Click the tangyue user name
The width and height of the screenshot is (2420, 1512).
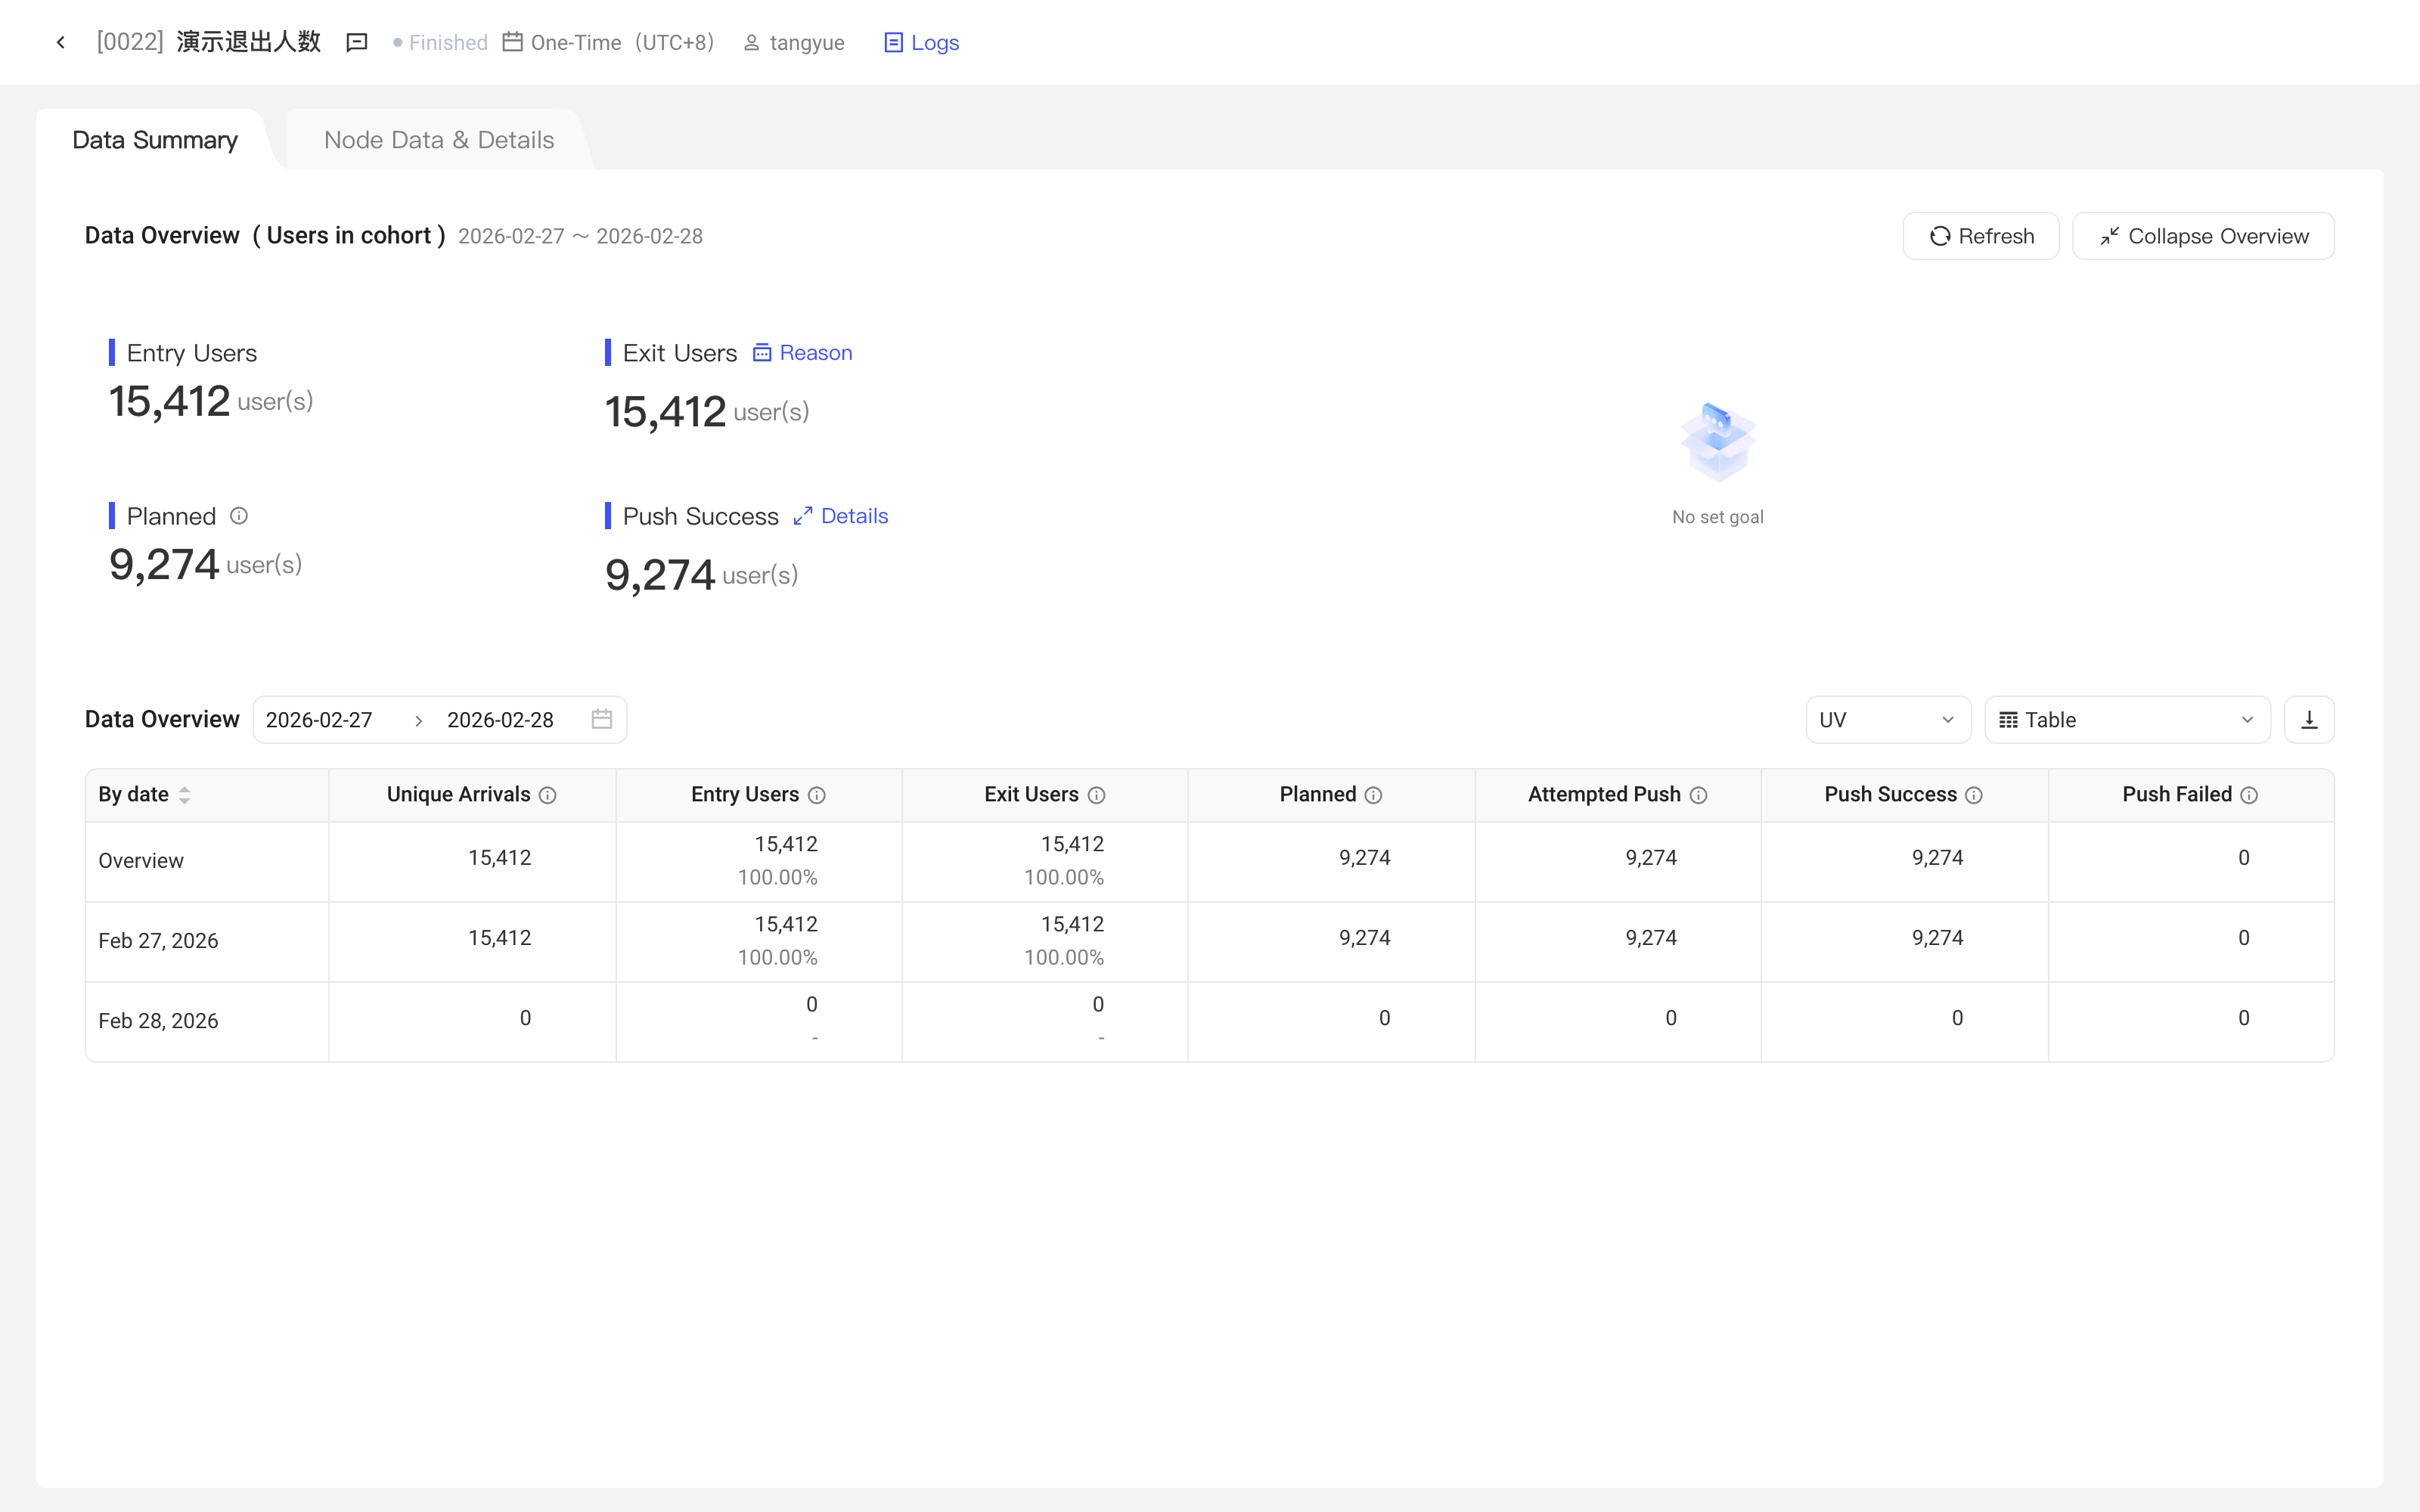(807, 42)
